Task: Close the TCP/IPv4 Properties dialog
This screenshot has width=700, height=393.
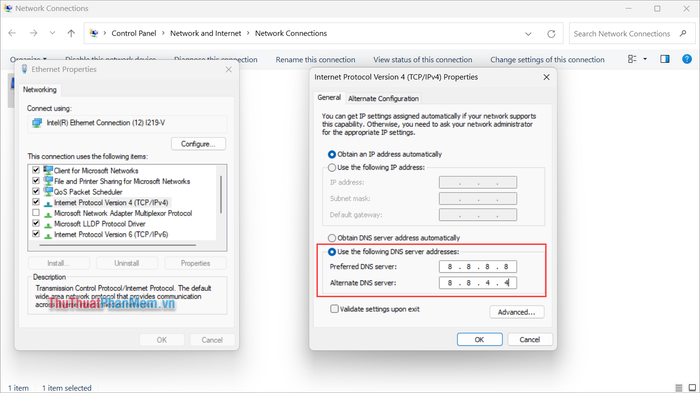Action: click(x=546, y=77)
